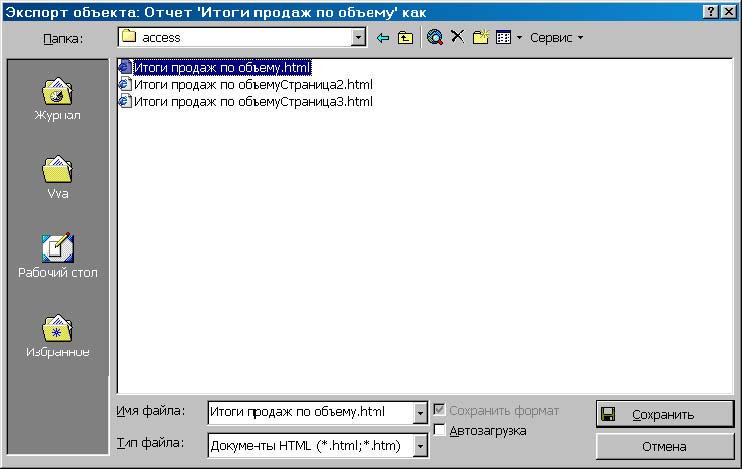Go up one folder level
Viewport: 742px width, 469px height.
[x=404, y=38]
